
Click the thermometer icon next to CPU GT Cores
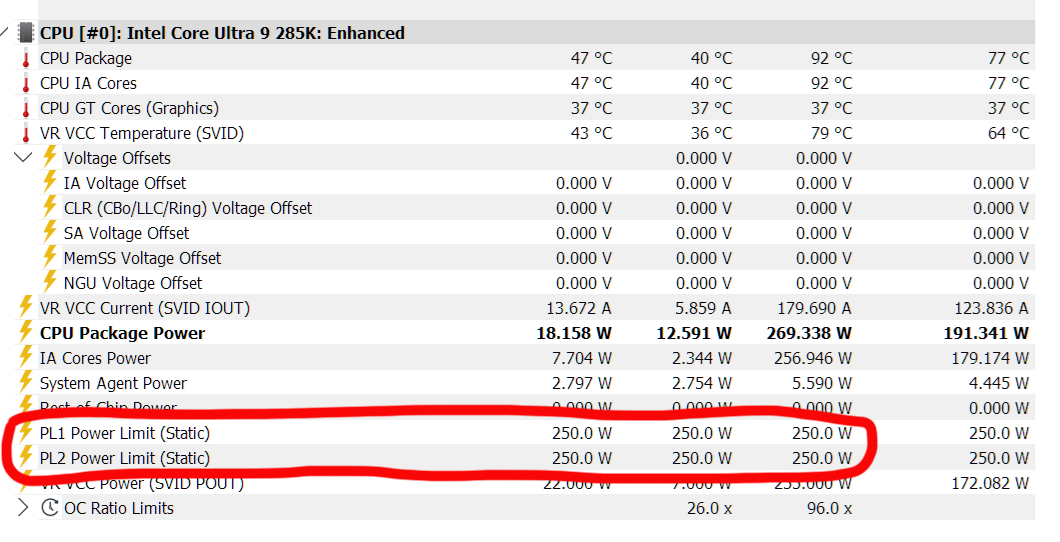click(x=26, y=109)
